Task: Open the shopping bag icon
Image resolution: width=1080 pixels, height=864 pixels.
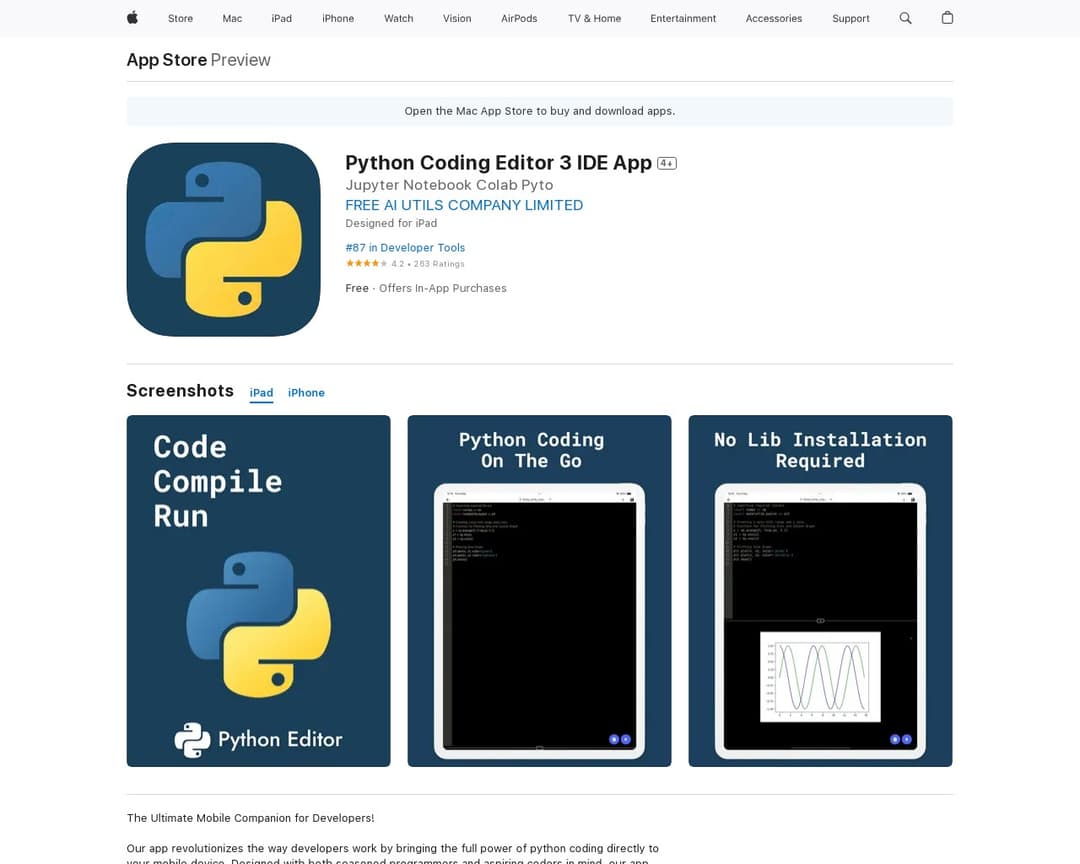Action: click(947, 18)
